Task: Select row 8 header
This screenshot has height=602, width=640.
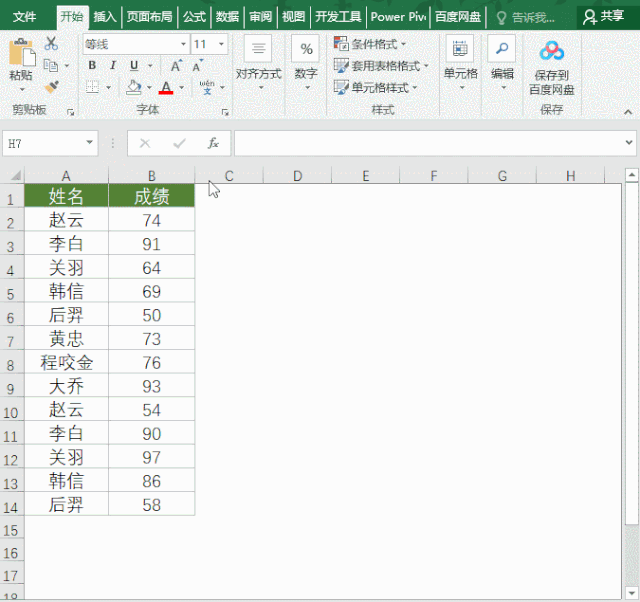Action: 11,363
